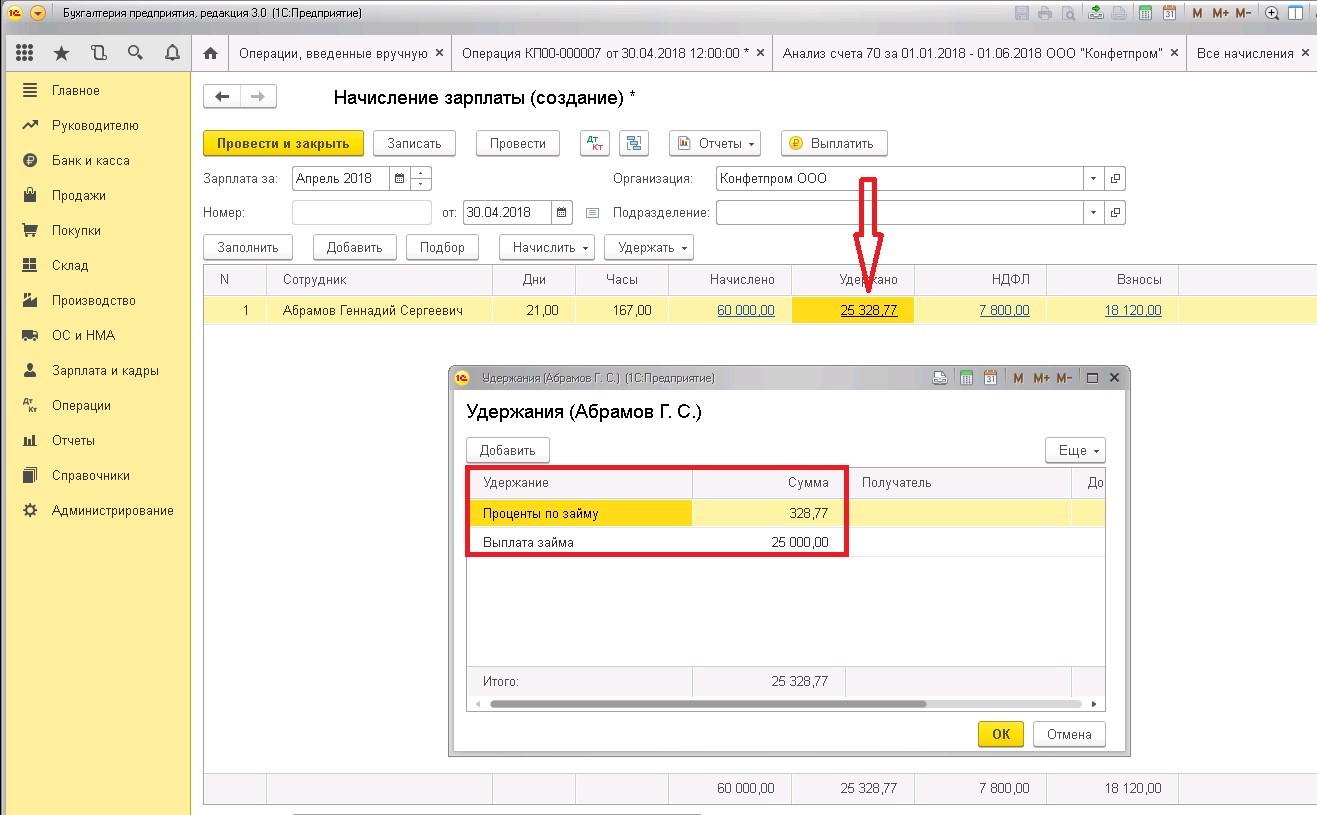Open the Отчеты dropdown button

[x=715, y=143]
